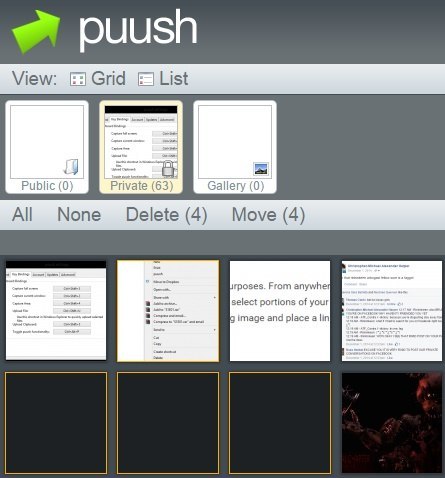
Task: Switch to List view label
Action: (174, 79)
